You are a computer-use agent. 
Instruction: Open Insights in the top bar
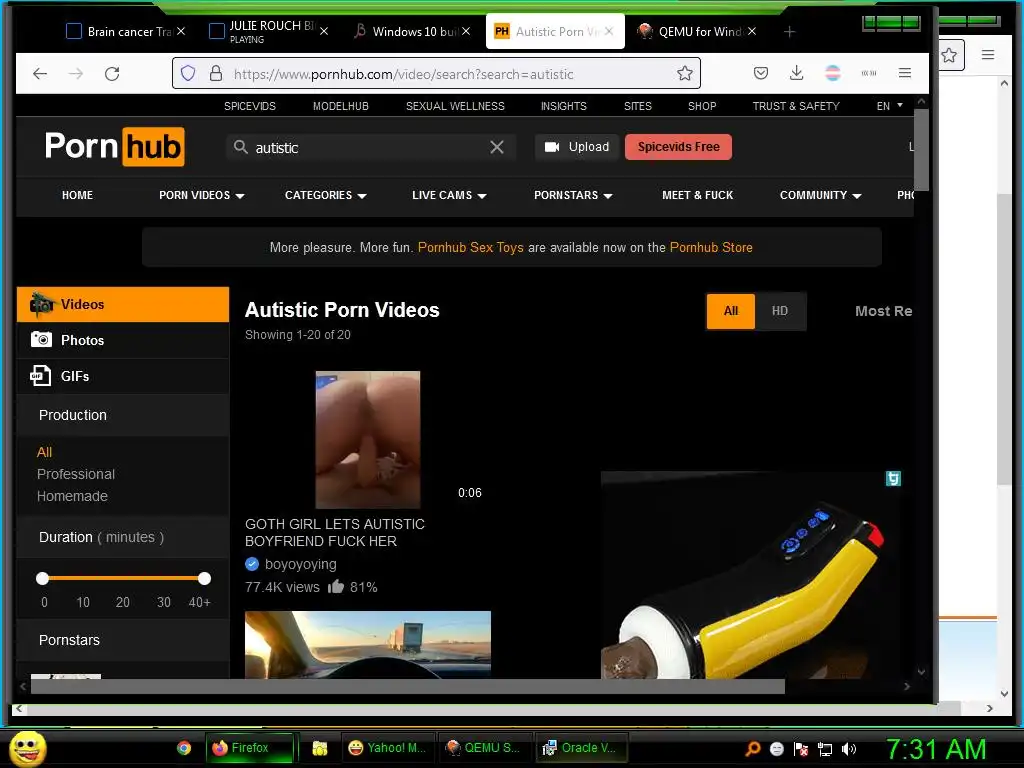[564, 106]
